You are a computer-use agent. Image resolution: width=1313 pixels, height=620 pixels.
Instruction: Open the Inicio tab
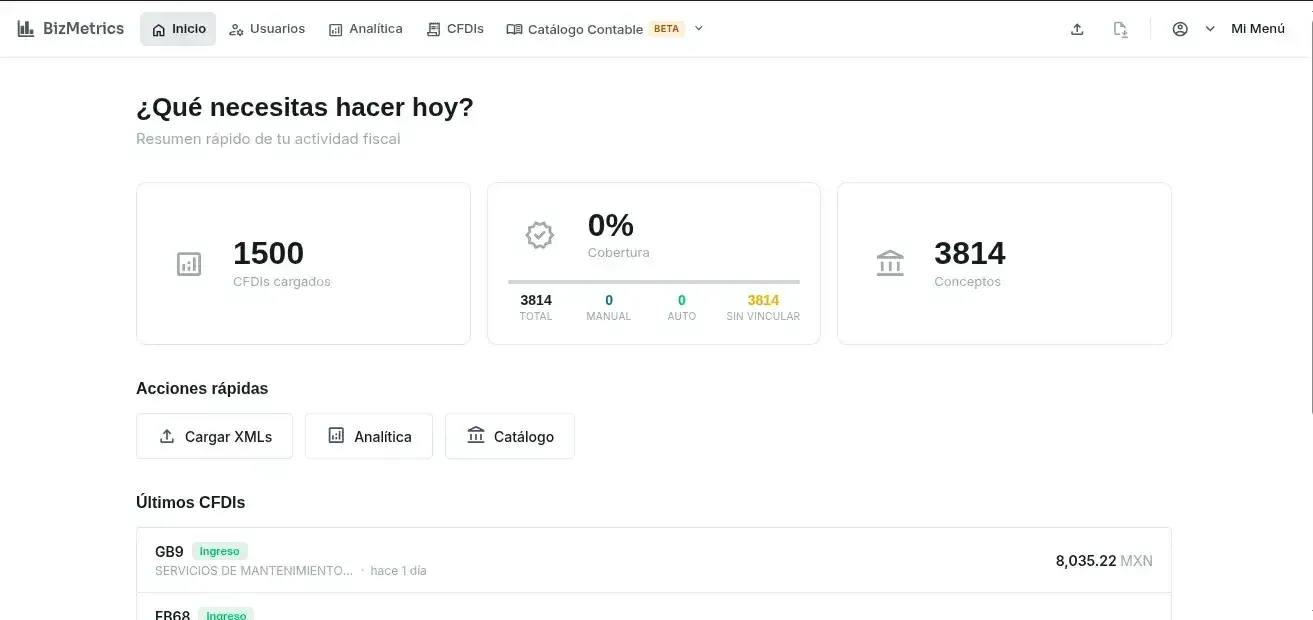(x=178, y=29)
